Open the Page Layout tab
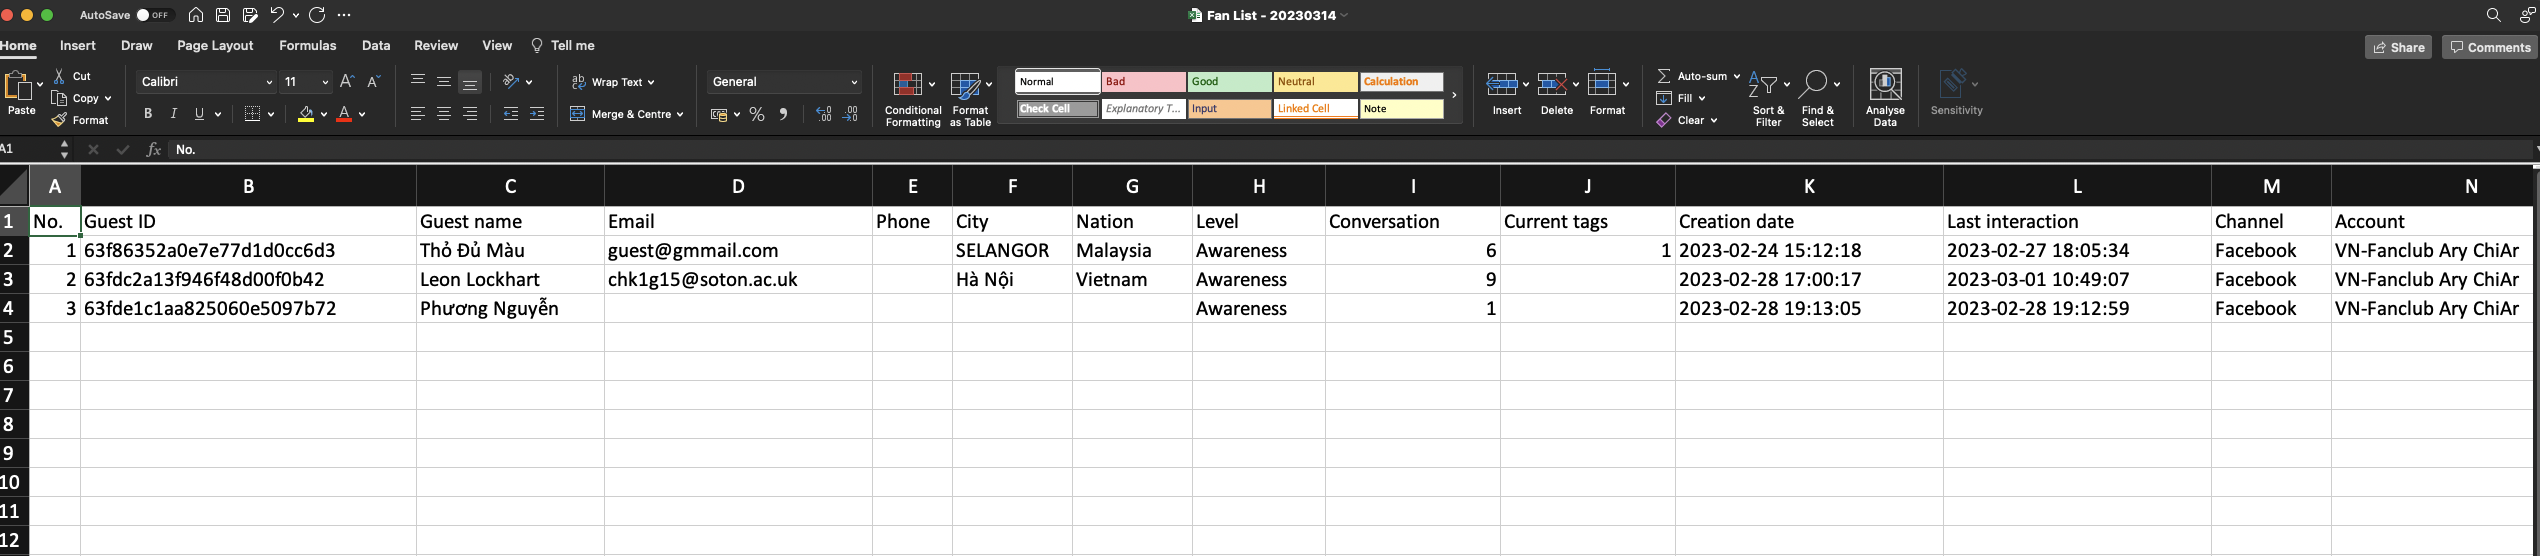This screenshot has height=556, width=2540. [x=215, y=46]
